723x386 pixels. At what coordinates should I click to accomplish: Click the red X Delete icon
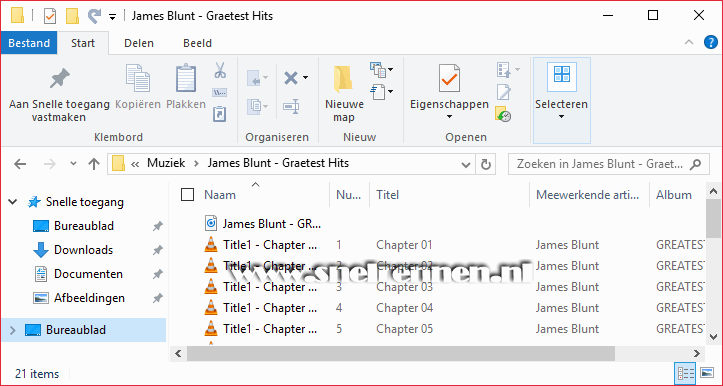pos(291,78)
